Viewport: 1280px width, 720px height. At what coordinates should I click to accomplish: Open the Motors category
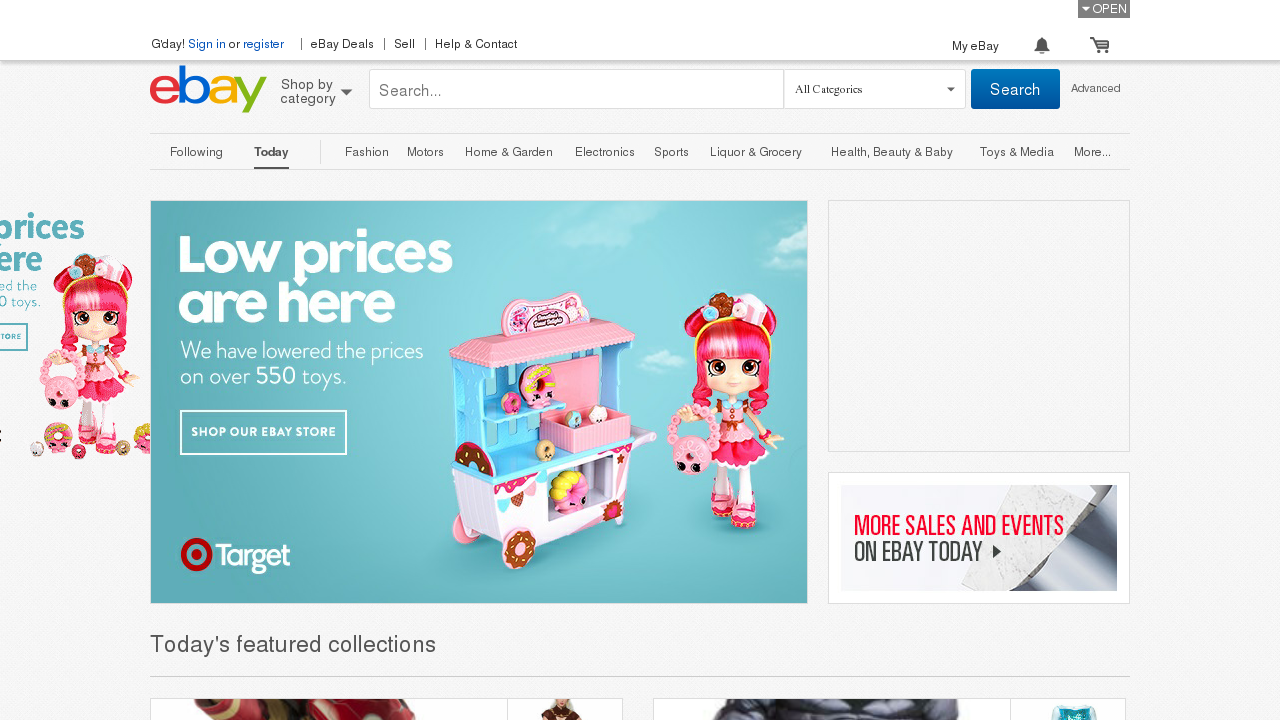(x=425, y=152)
